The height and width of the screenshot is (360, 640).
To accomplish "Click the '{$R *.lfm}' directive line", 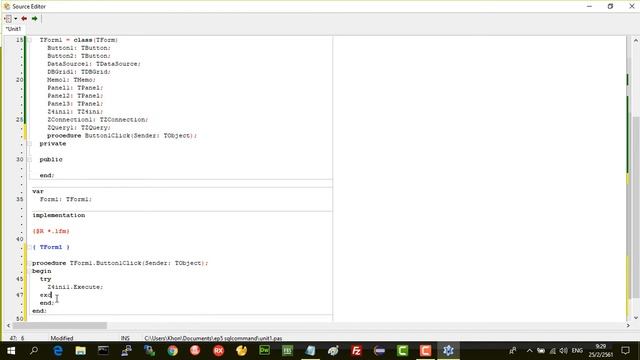I will click(51, 231).
